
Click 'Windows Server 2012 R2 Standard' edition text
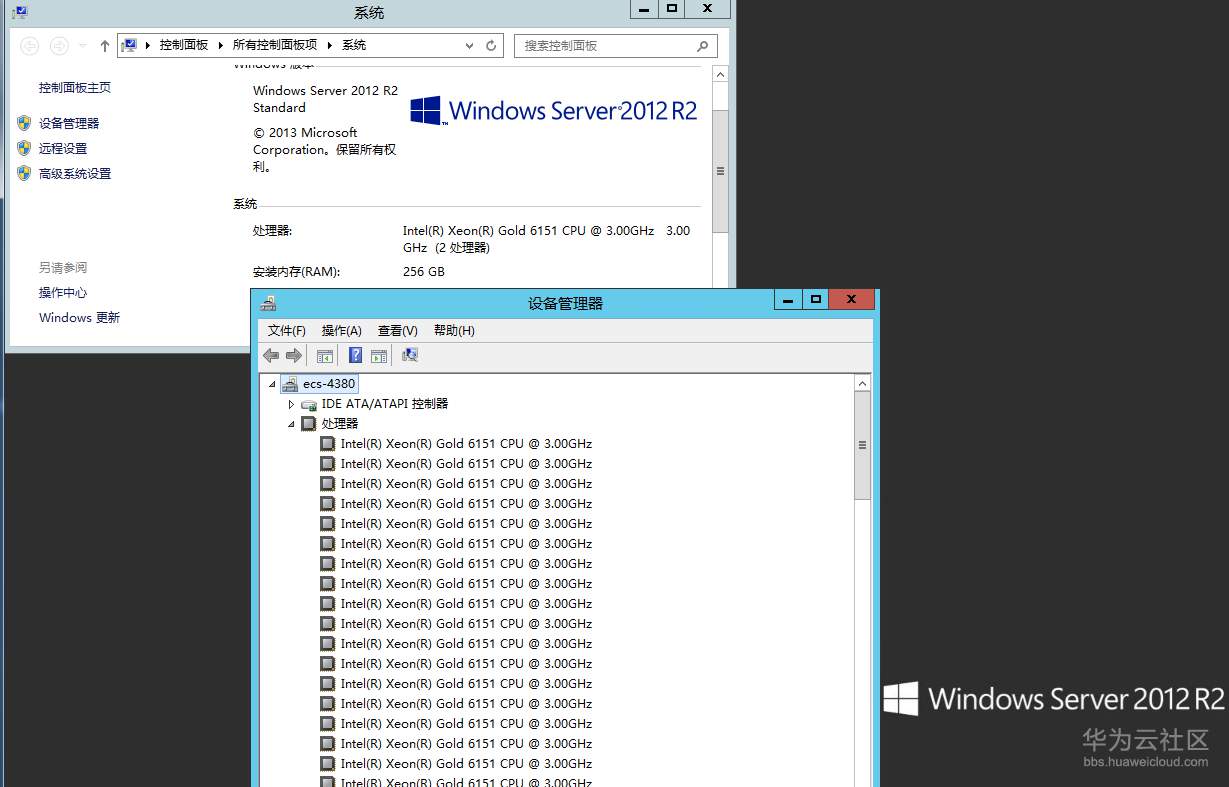(x=325, y=99)
